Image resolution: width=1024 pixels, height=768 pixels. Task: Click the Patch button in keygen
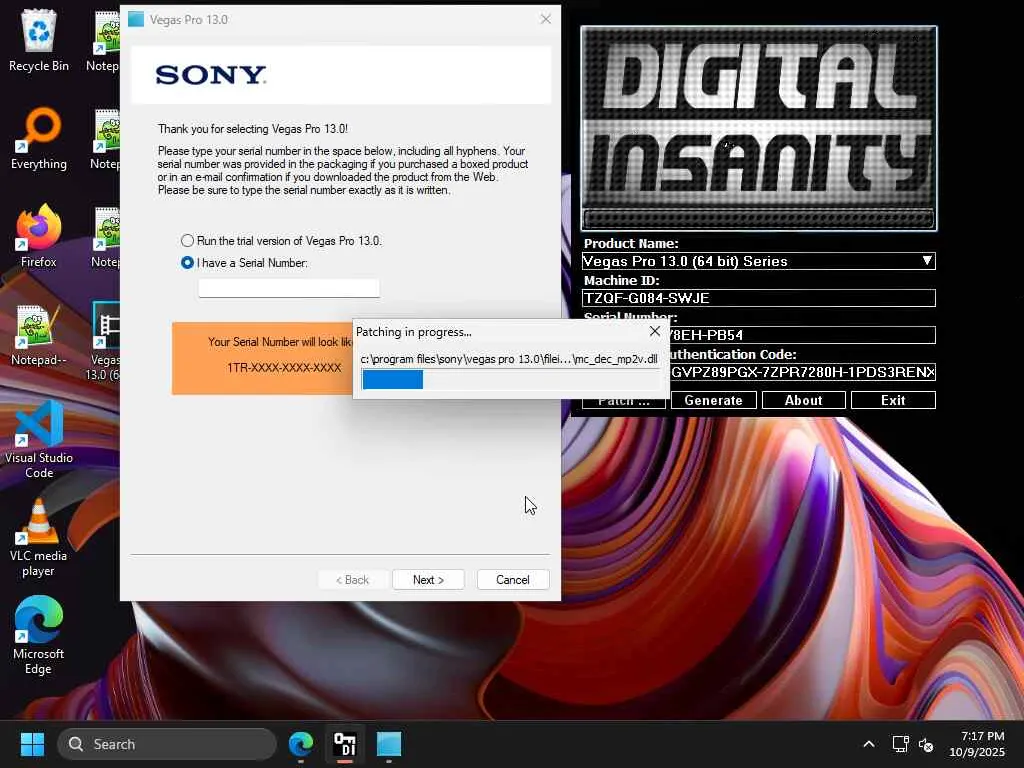pos(624,403)
